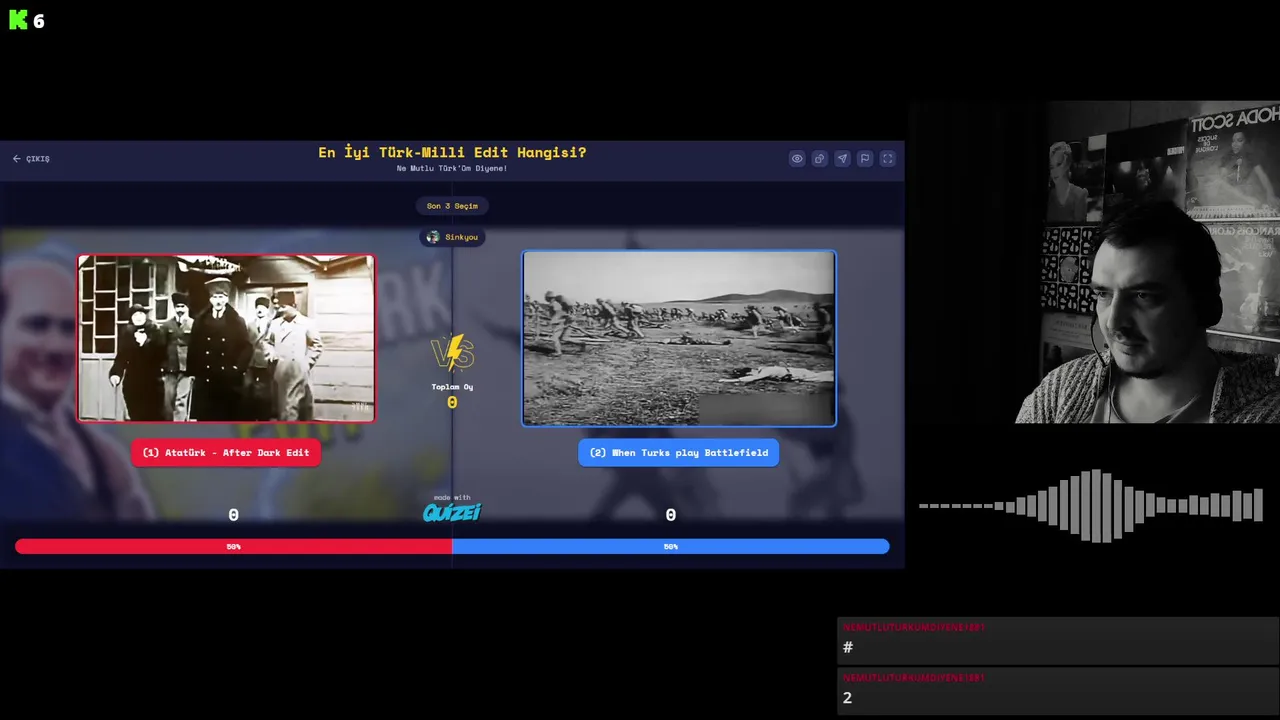Click the subtitle Ne Mutlu Türk'üm Diyene!
Viewport: 1280px width, 720px height.
[x=452, y=169]
